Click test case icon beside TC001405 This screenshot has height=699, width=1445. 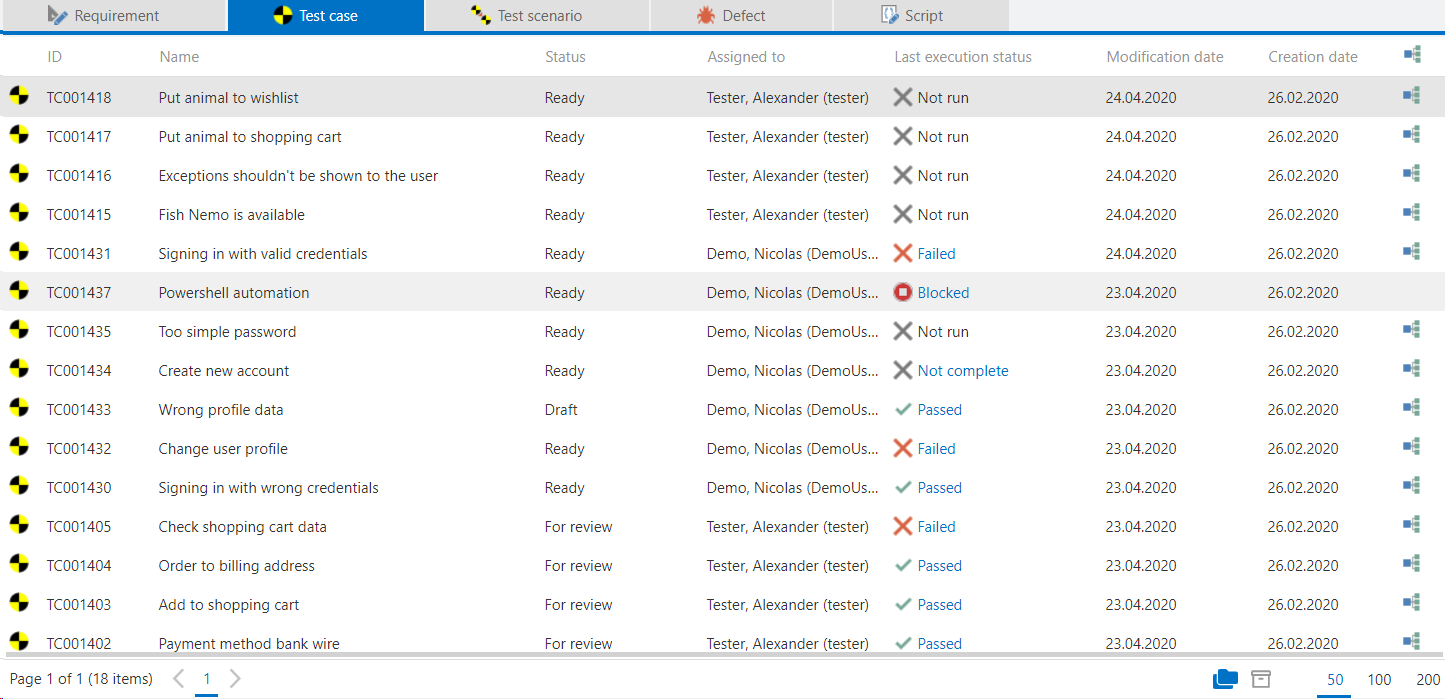pos(18,526)
